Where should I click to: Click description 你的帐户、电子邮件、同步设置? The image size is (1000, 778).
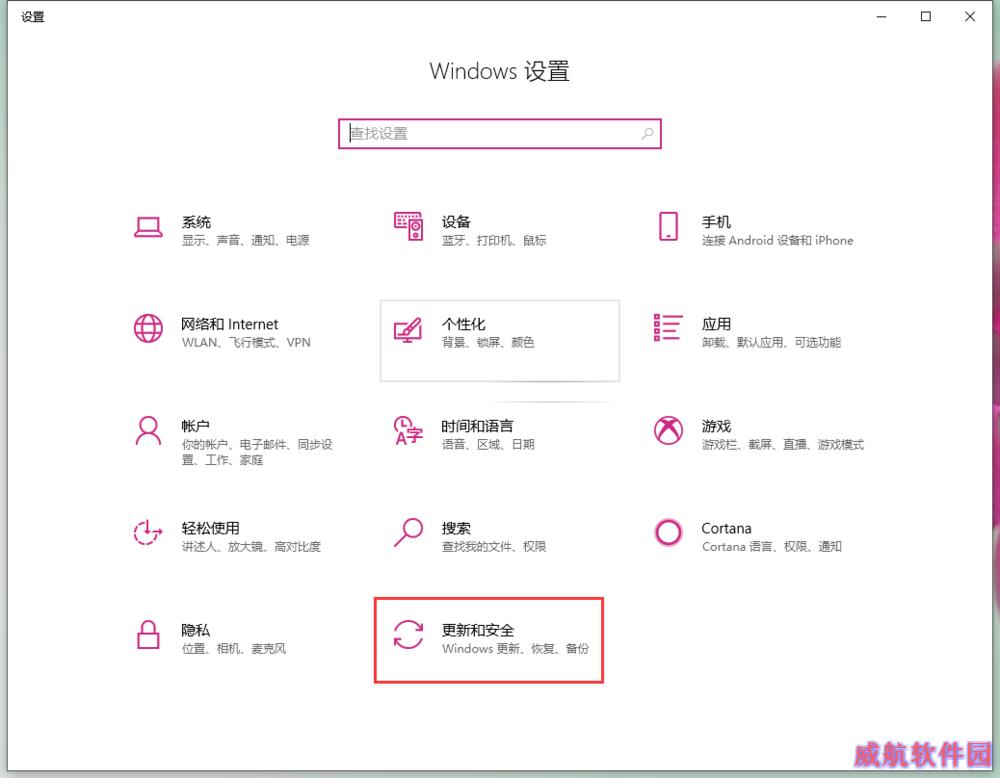[257, 452]
